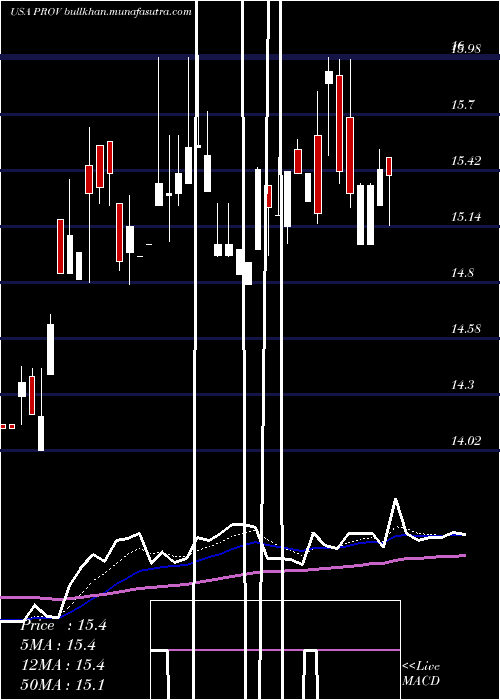Click the 14.3 price axis label

point(462,385)
